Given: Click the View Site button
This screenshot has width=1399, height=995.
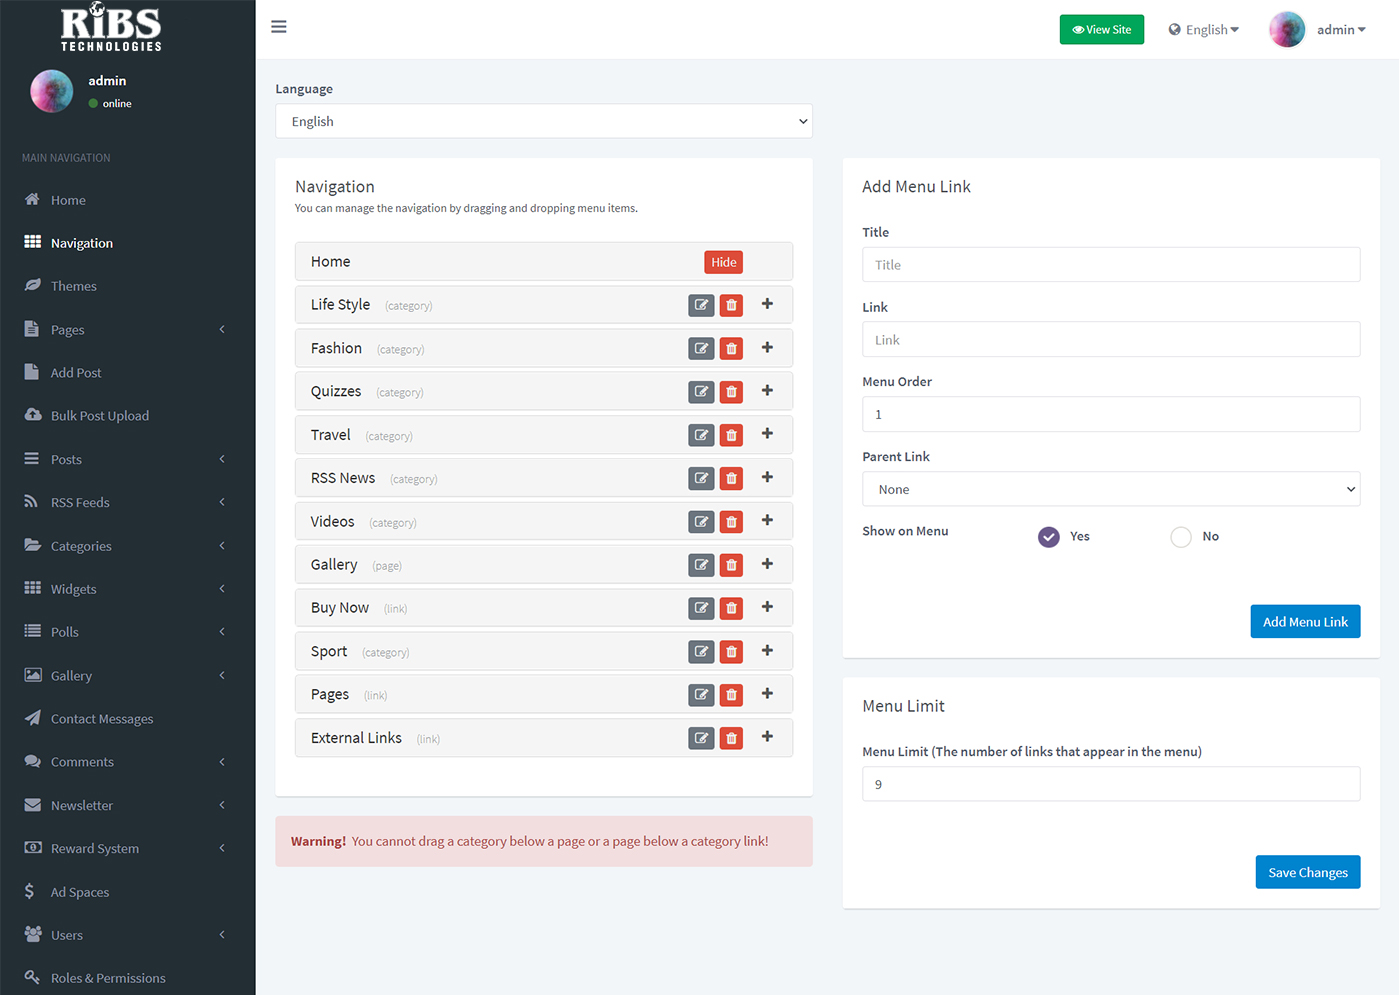Looking at the screenshot, I should tap(1101, 30).
